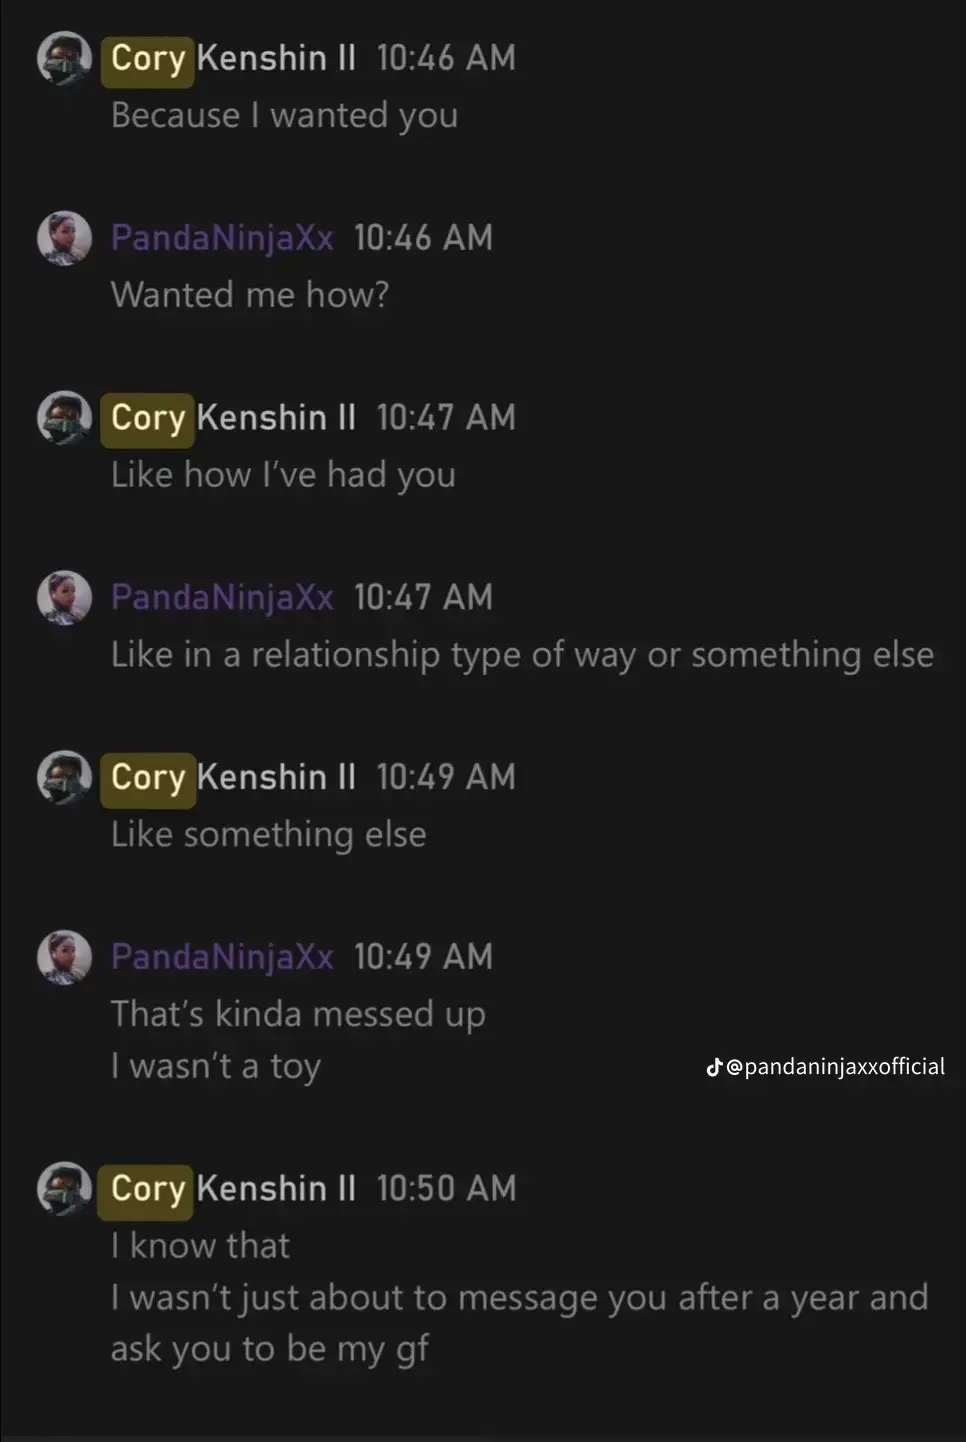Select PandaNinjaXx's avatar next to the relationship message
Image resolution: width=966 pixels, height=1442 pixels.
pyautogui.click(x=63, y=598)
